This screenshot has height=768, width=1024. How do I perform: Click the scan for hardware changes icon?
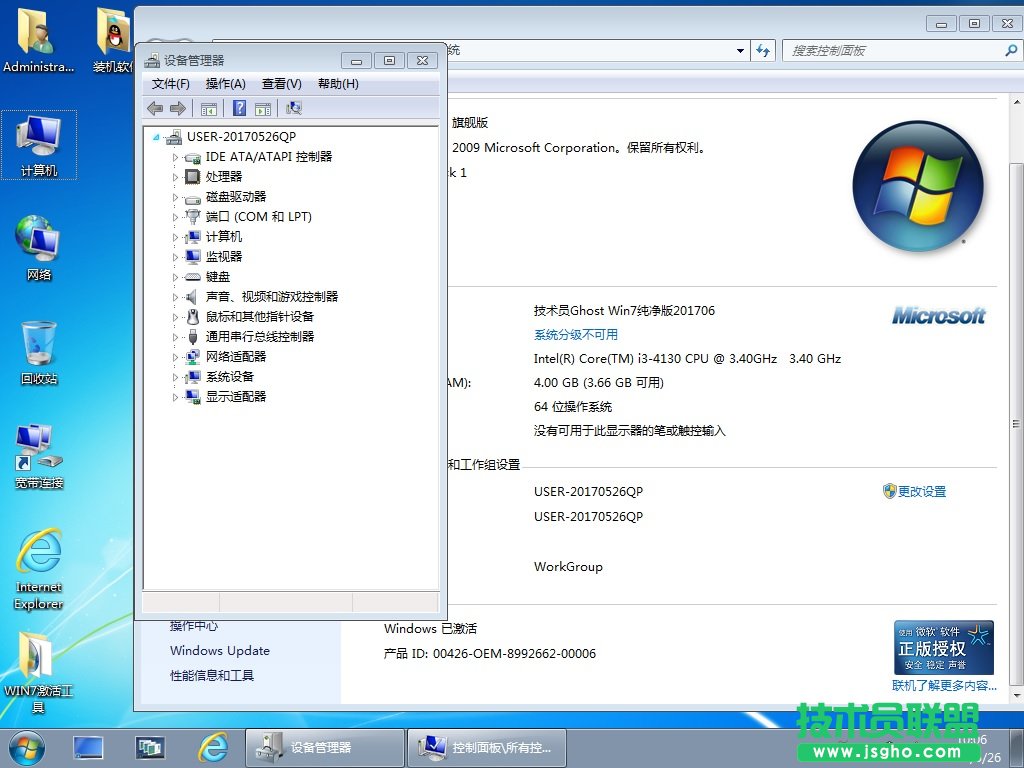coord(293,108)
